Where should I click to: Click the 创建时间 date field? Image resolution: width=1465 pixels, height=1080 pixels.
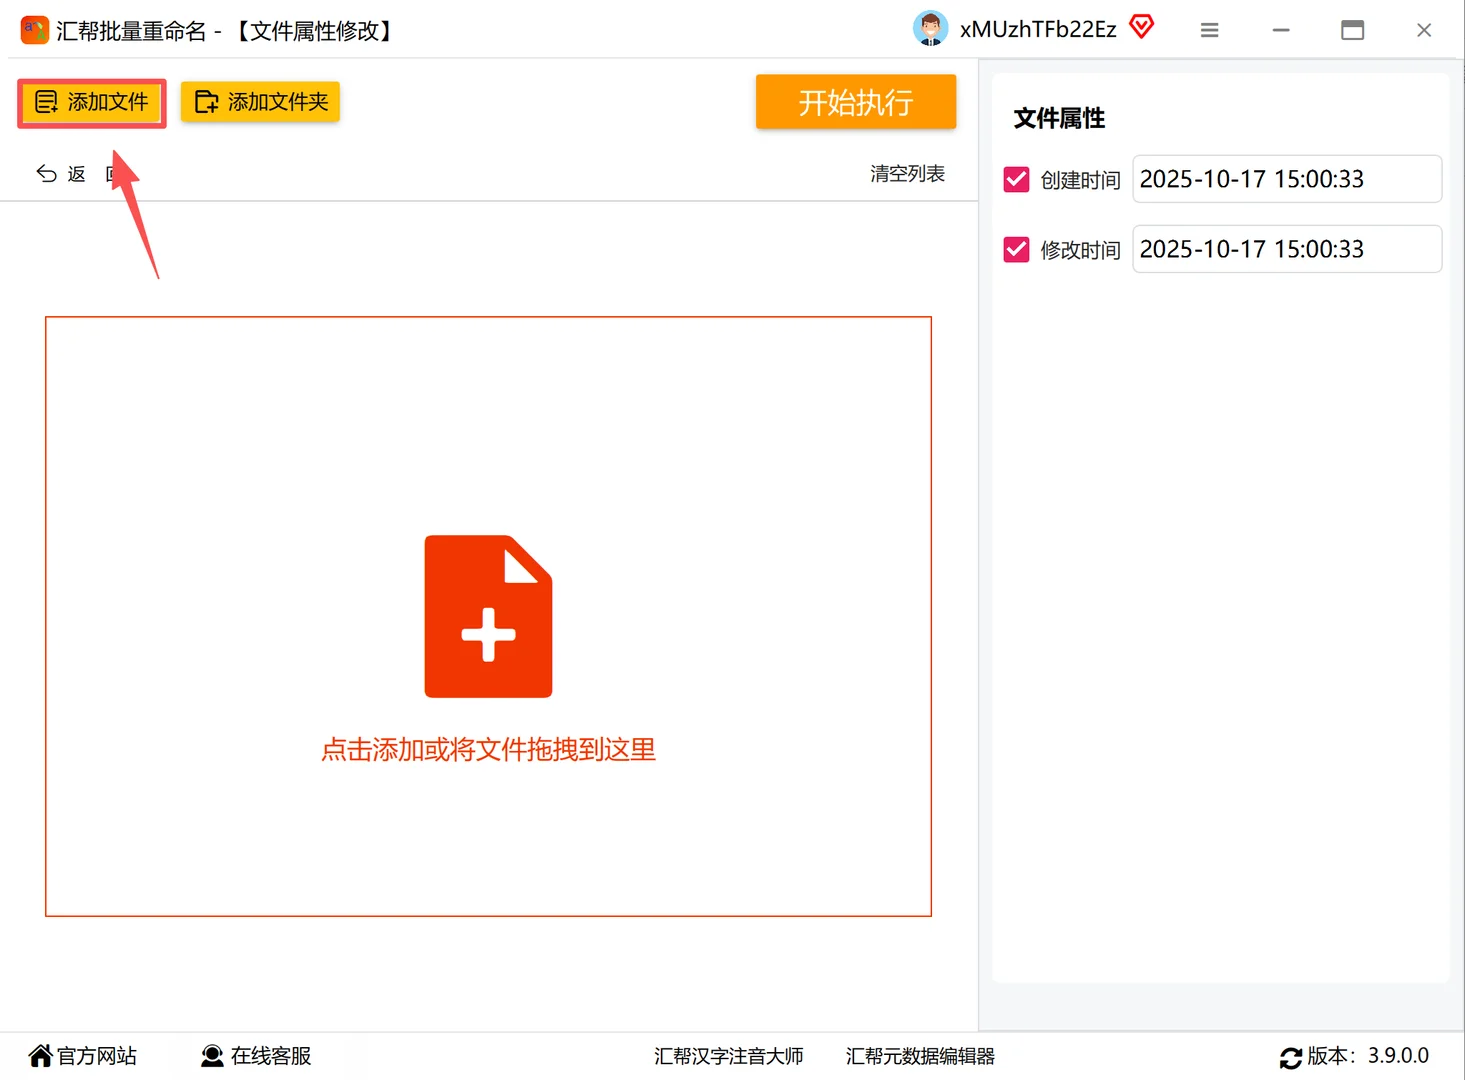pos(1286,179)
